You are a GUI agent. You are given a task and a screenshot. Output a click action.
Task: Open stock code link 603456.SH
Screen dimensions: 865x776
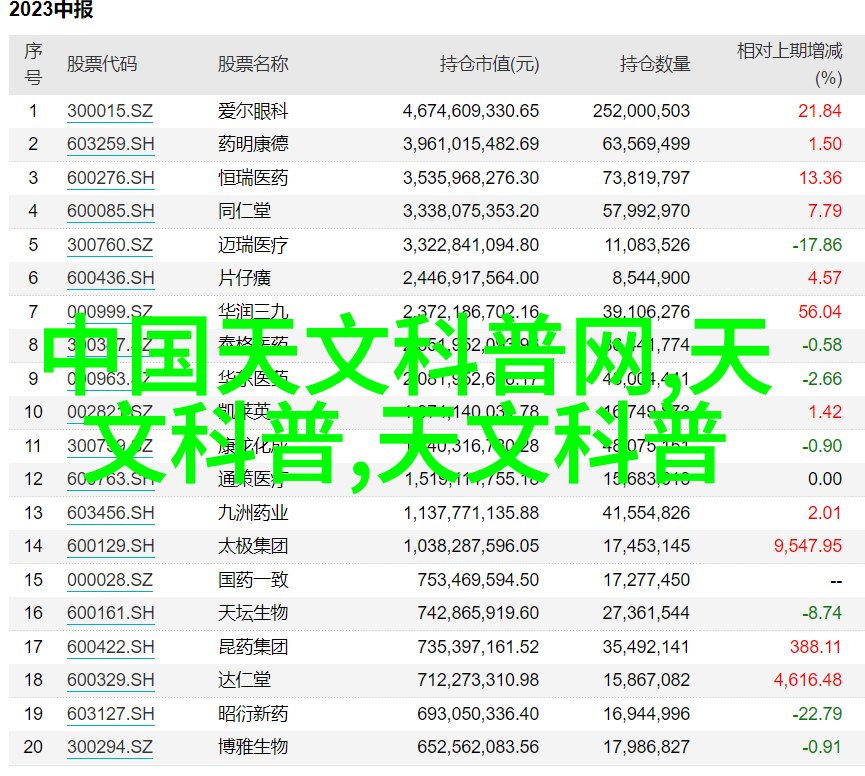[110, 513]
